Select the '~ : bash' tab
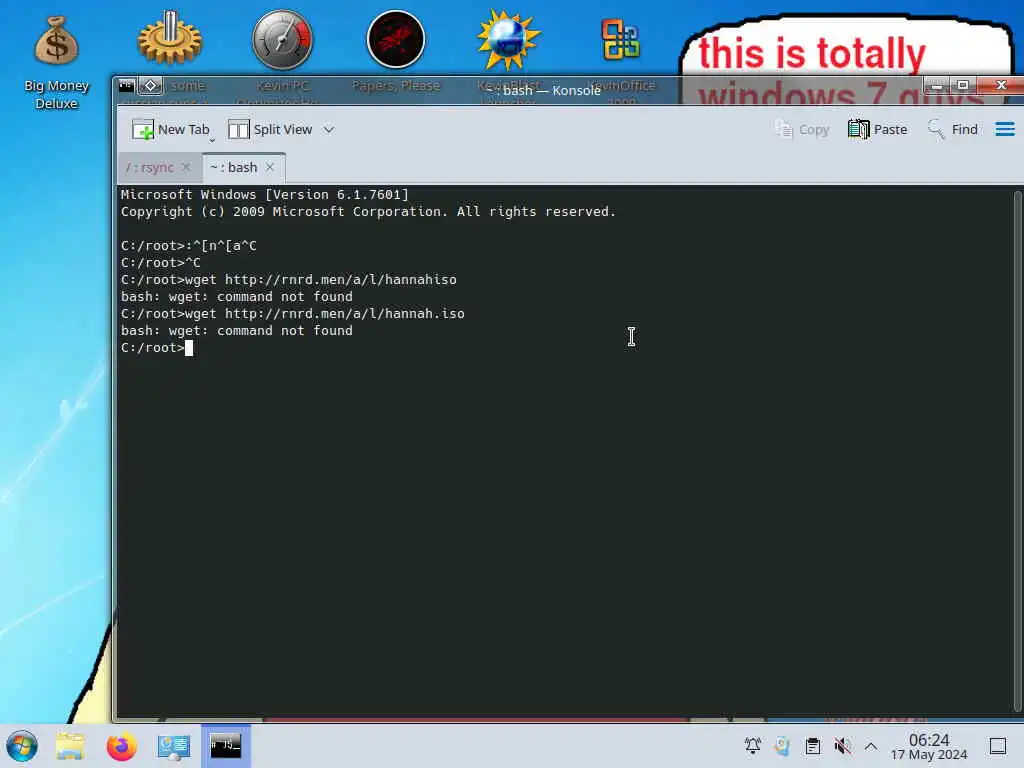 pyautogui.click(x=233, y=168)
